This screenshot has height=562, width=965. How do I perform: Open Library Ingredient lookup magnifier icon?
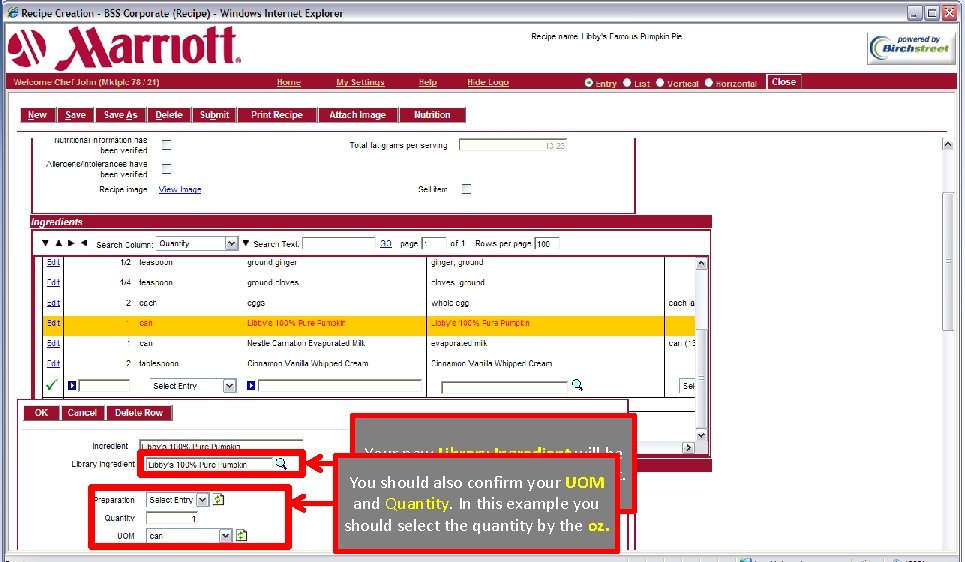click(x=281, y=464)
